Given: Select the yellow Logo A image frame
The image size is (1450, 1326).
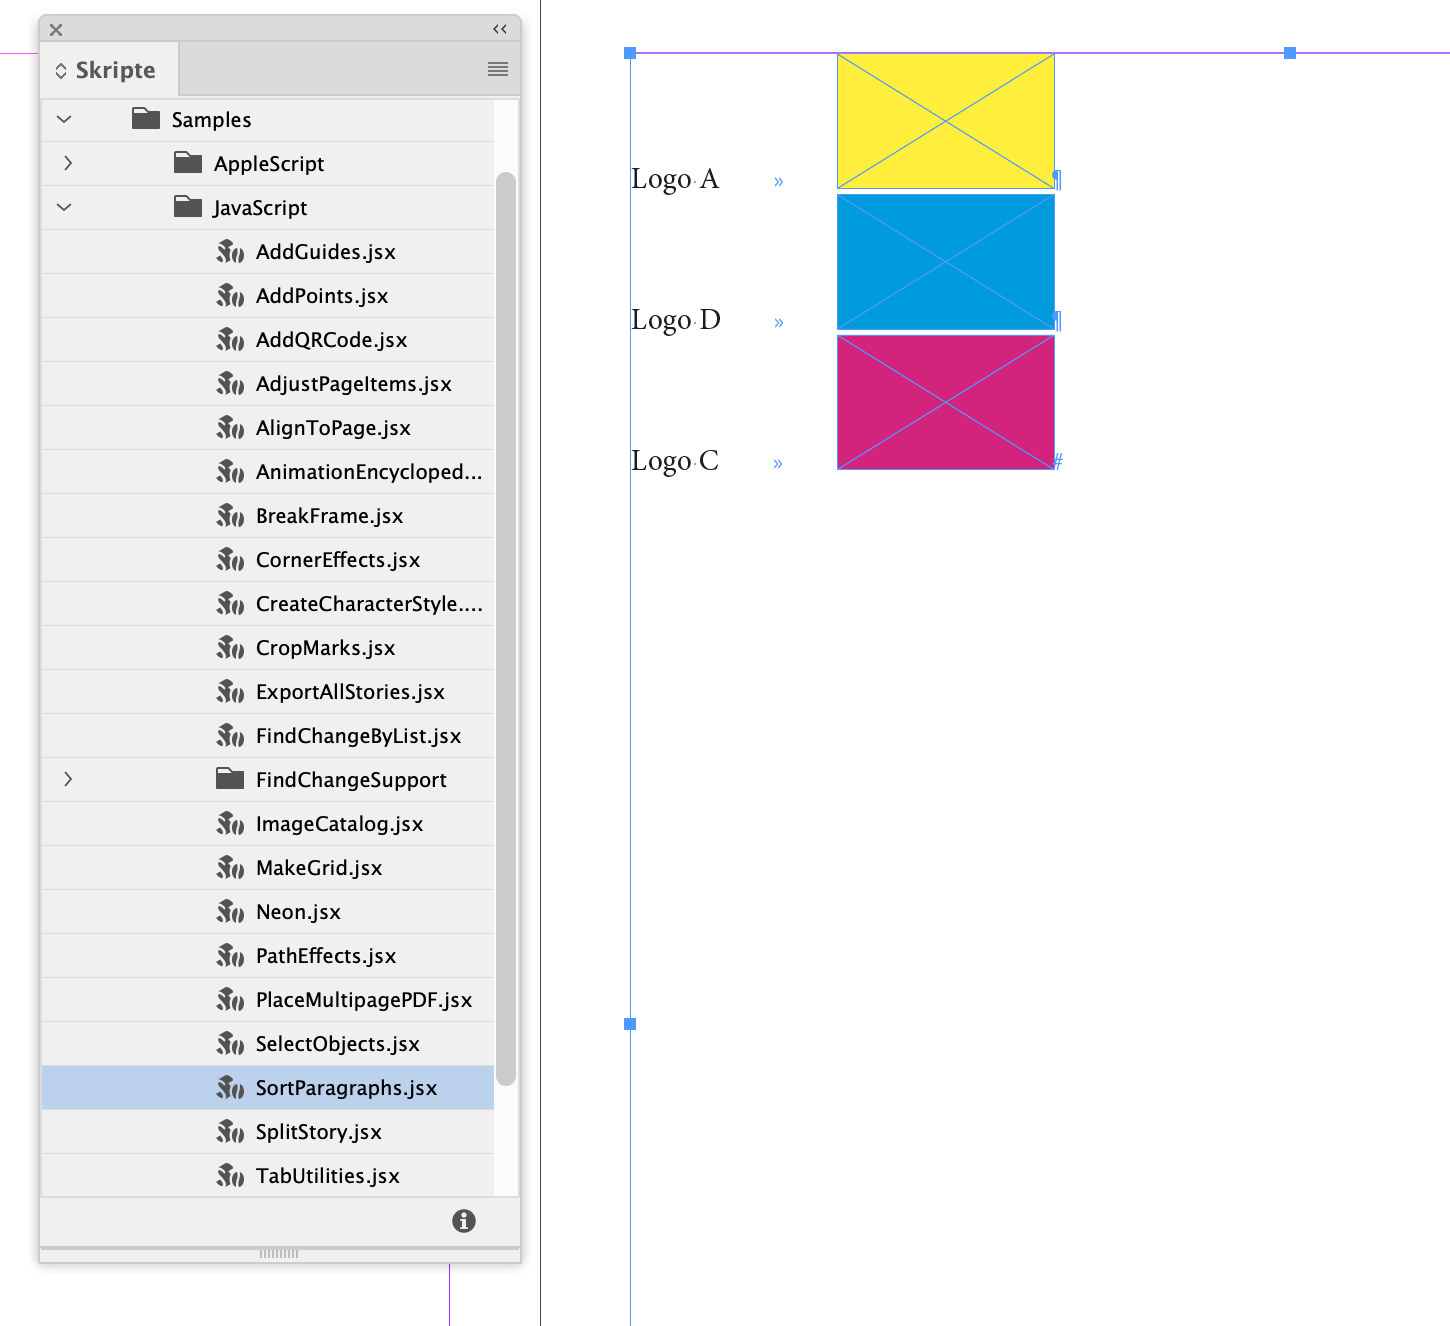Looking at the screenshot, I should (945, 120).
